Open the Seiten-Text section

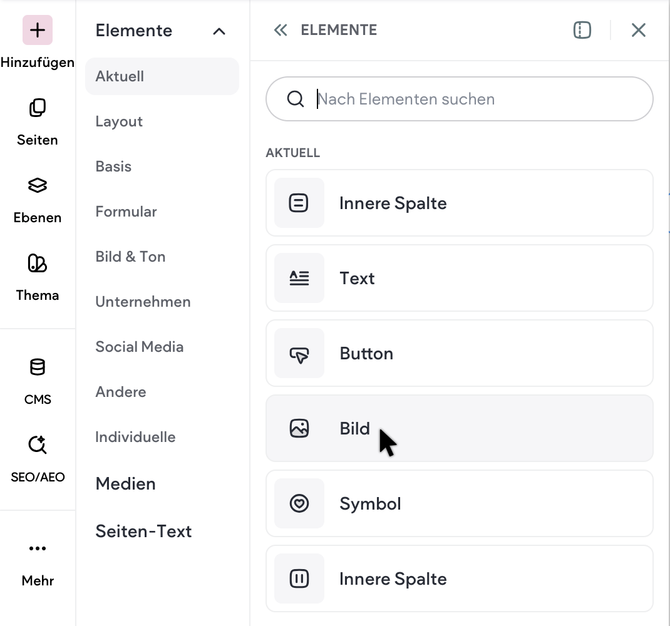tap(144, 531)
